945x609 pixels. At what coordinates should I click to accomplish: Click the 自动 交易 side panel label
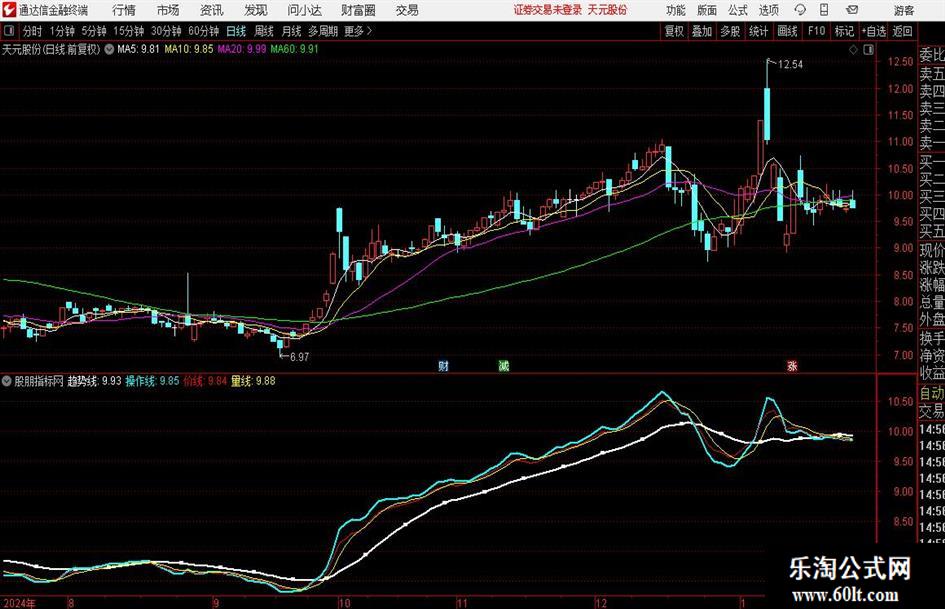(931, 402)
